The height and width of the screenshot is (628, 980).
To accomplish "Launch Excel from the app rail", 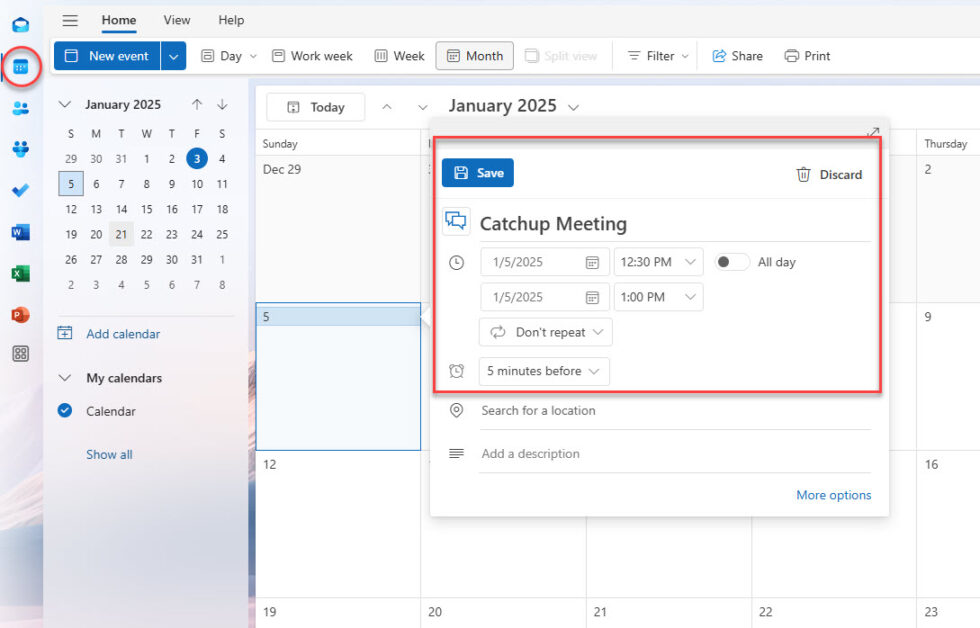I will click(x=21, y=274).
